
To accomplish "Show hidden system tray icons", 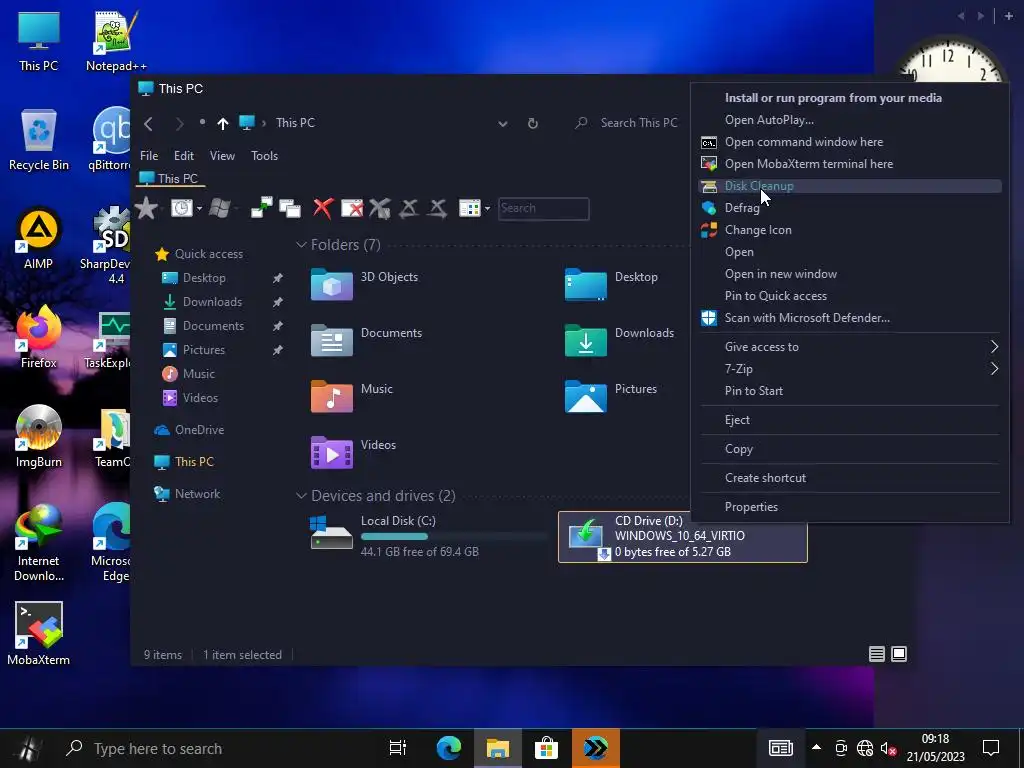I will click(x=816, y=747).
